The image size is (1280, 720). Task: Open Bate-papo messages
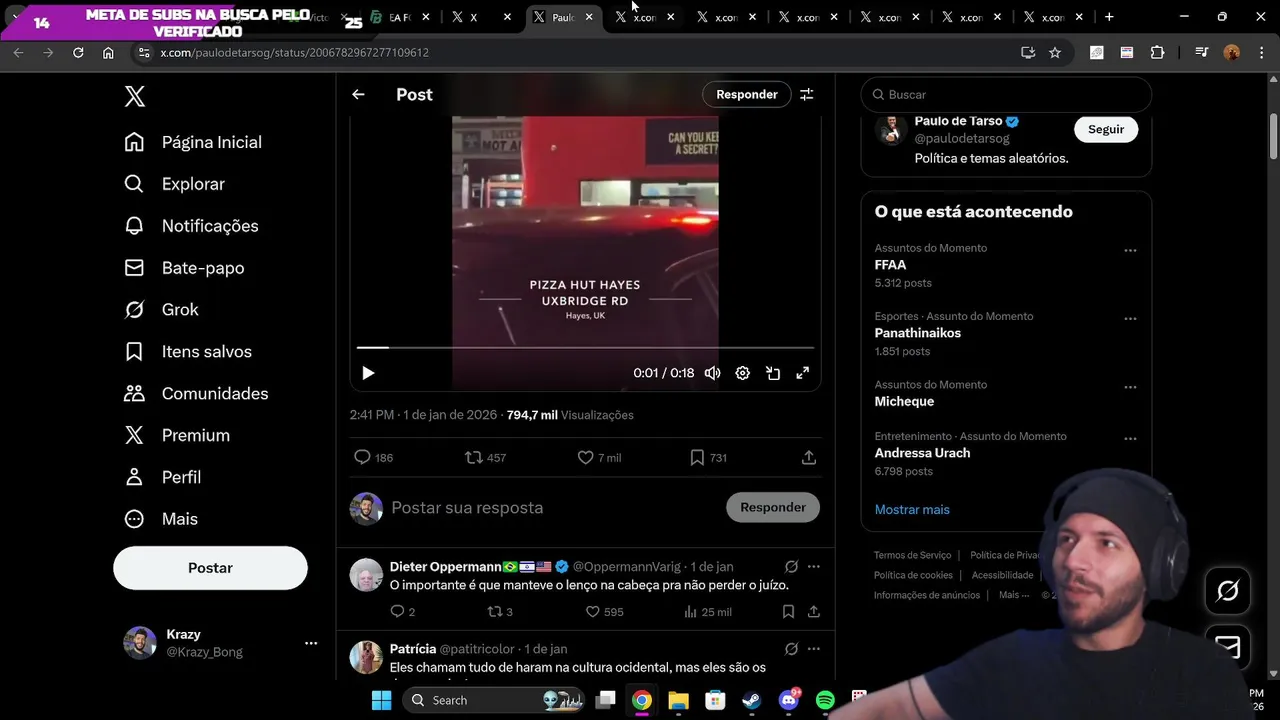[x=184, y=268]
